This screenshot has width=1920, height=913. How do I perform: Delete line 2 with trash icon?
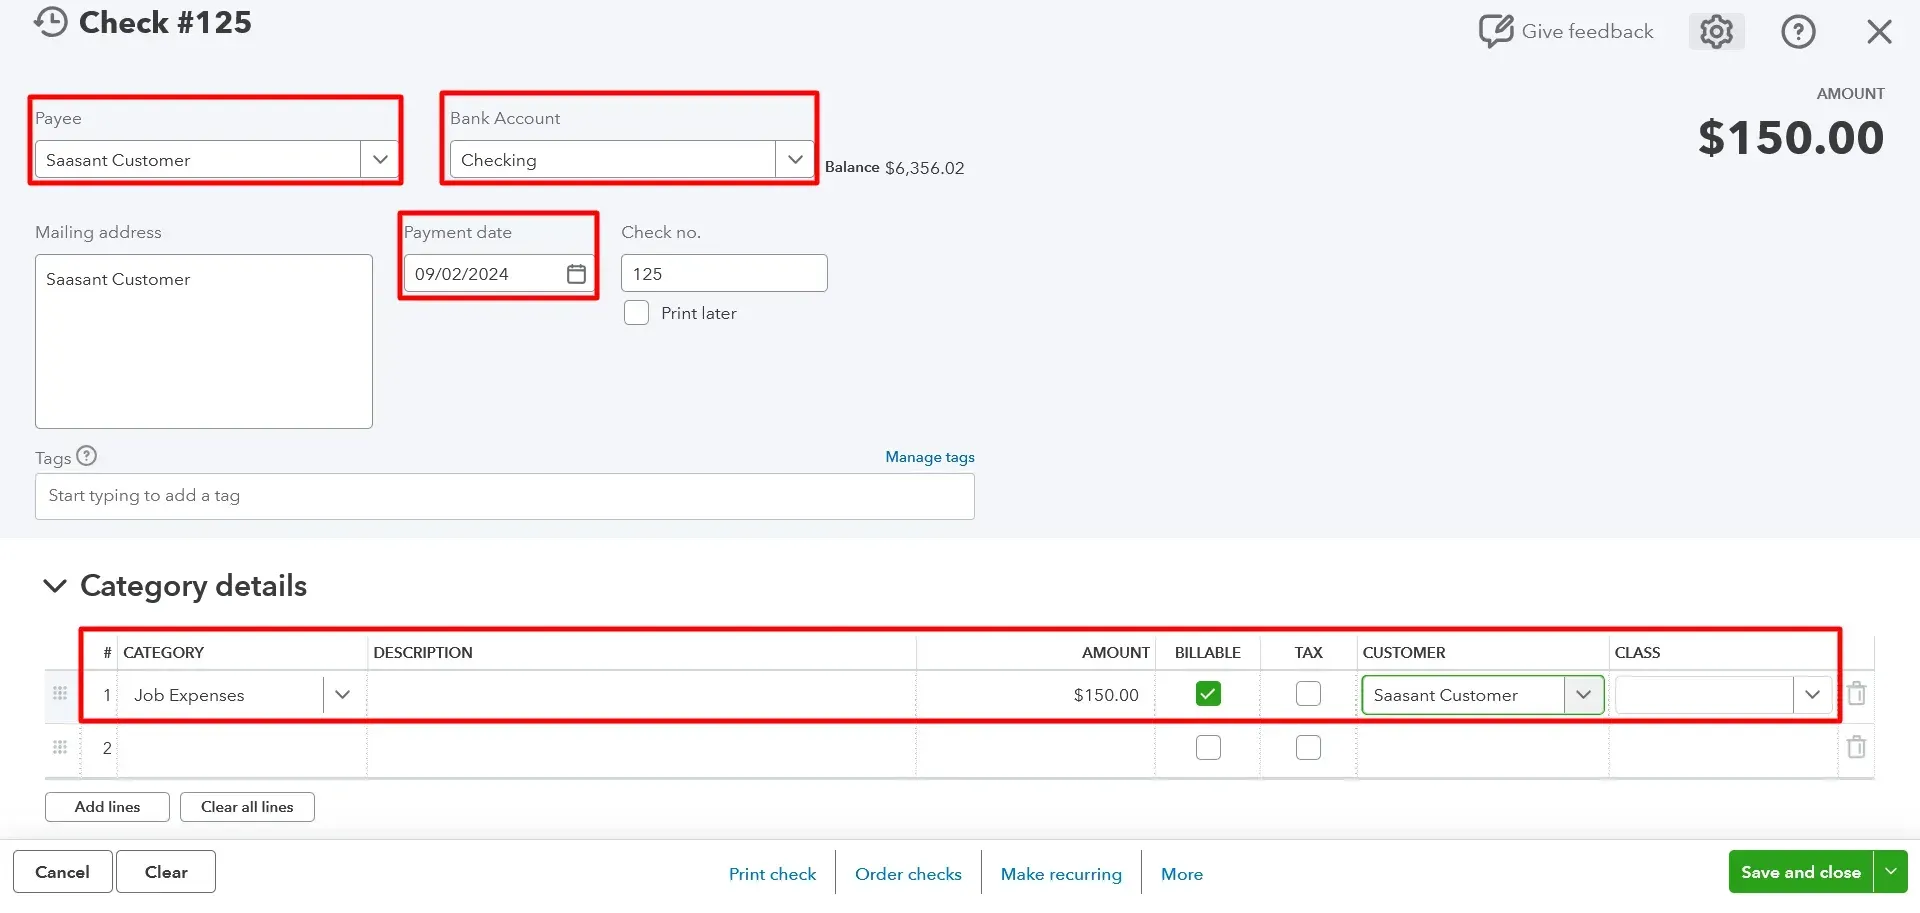(1856, 747)
